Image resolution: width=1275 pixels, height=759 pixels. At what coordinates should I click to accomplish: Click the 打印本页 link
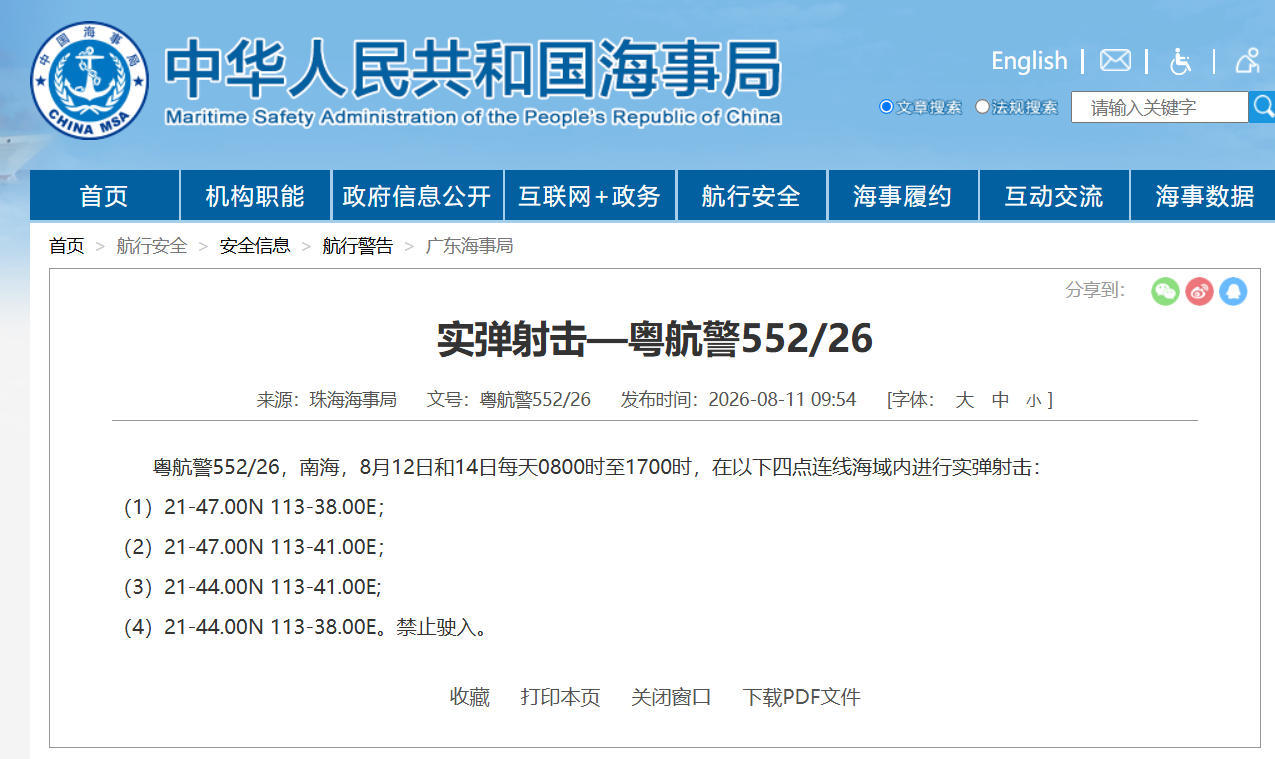click(561, 697)
